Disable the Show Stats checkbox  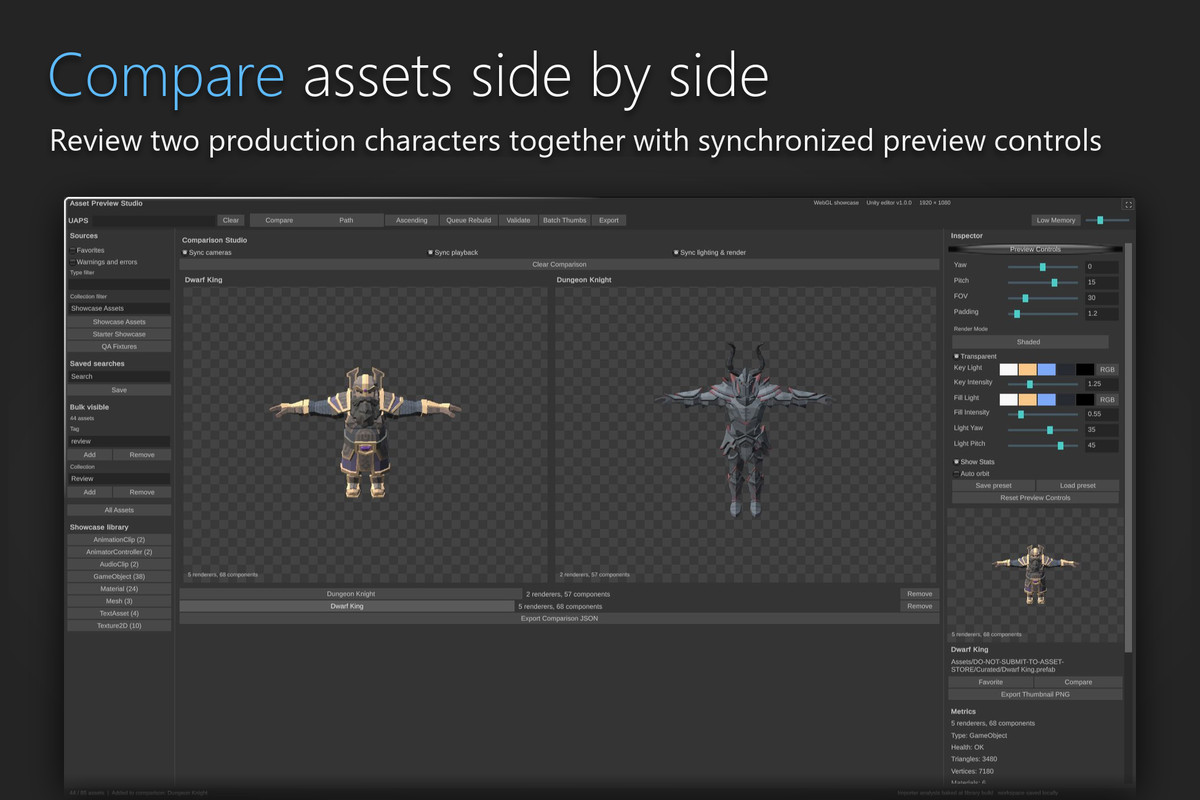956,462
